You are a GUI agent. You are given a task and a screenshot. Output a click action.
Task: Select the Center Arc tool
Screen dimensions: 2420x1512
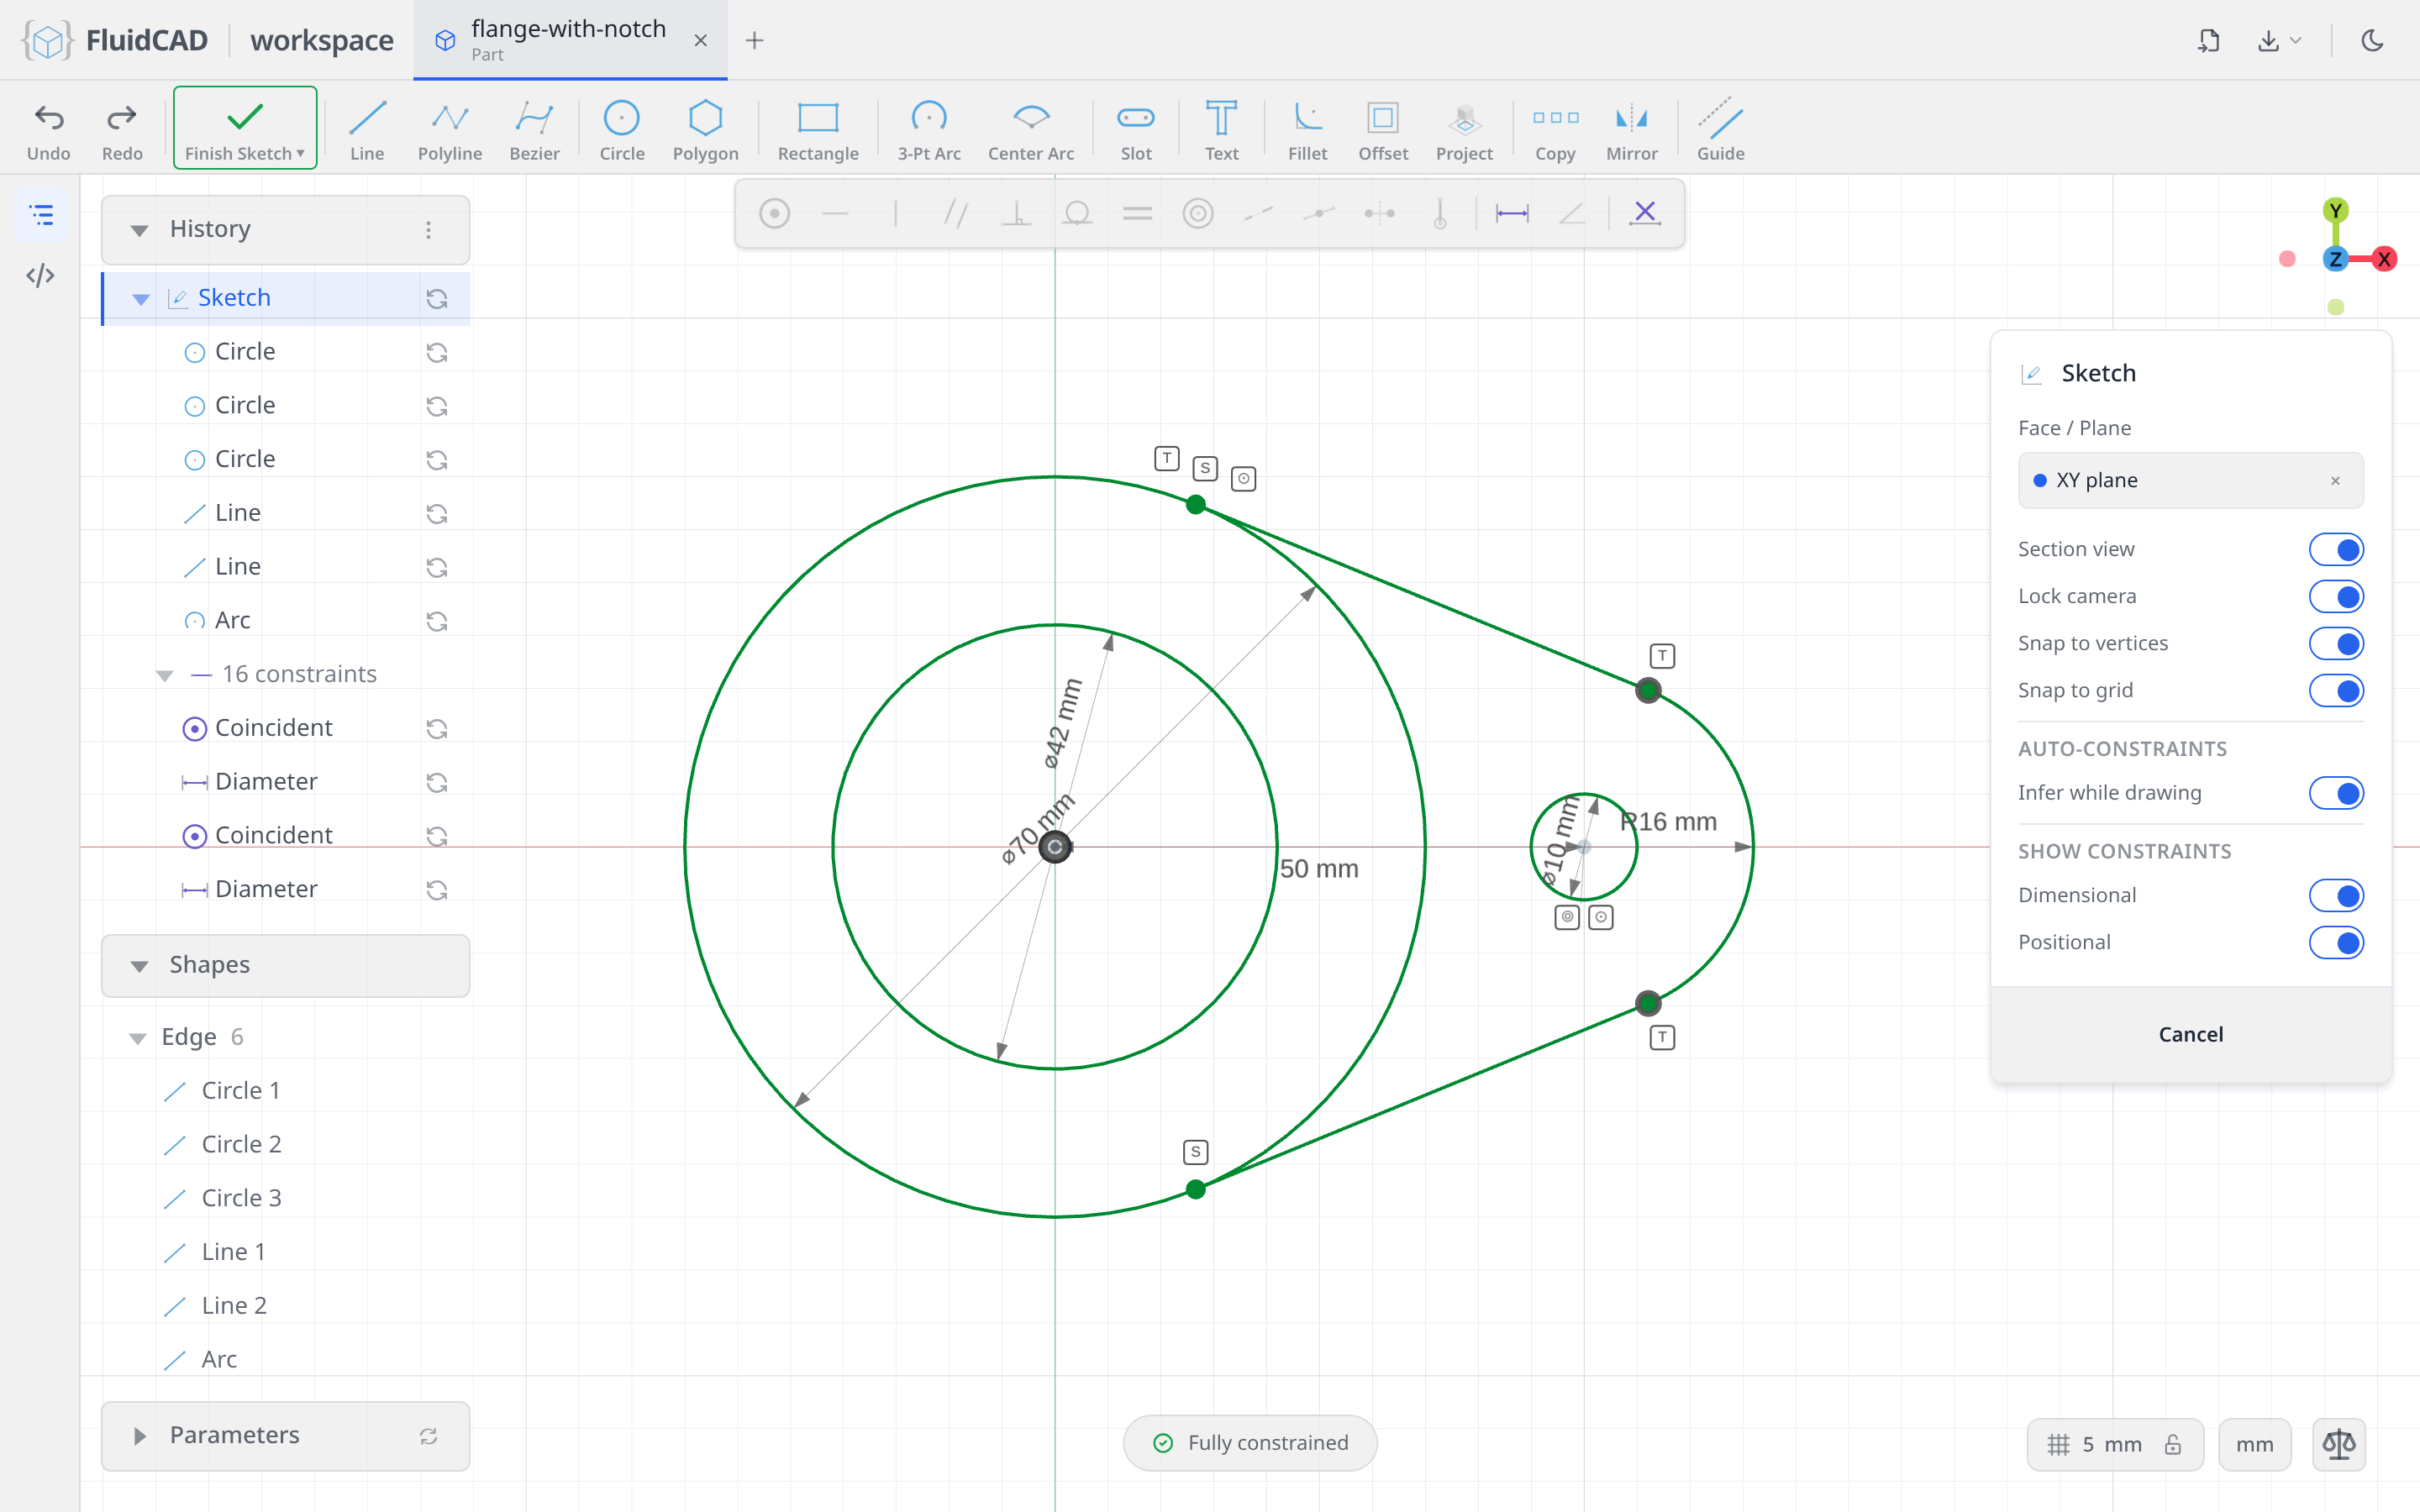[1031, 130]
